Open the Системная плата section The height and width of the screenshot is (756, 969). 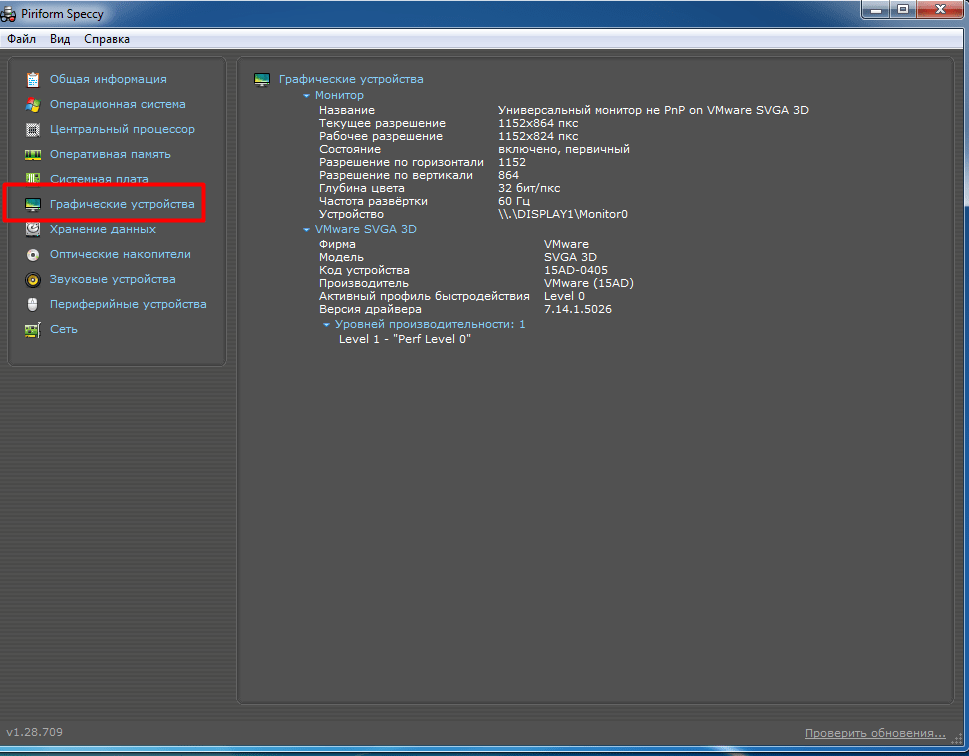(x=99, y=179)
